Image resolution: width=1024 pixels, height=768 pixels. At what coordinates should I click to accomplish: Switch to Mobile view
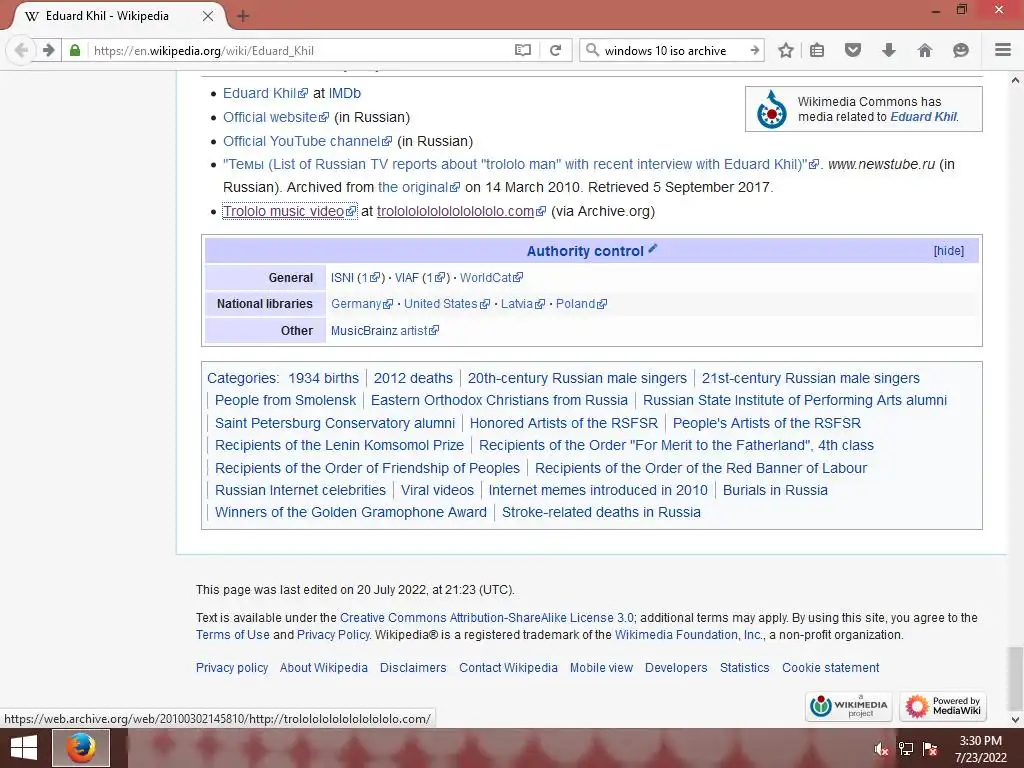tap(601, 667)
